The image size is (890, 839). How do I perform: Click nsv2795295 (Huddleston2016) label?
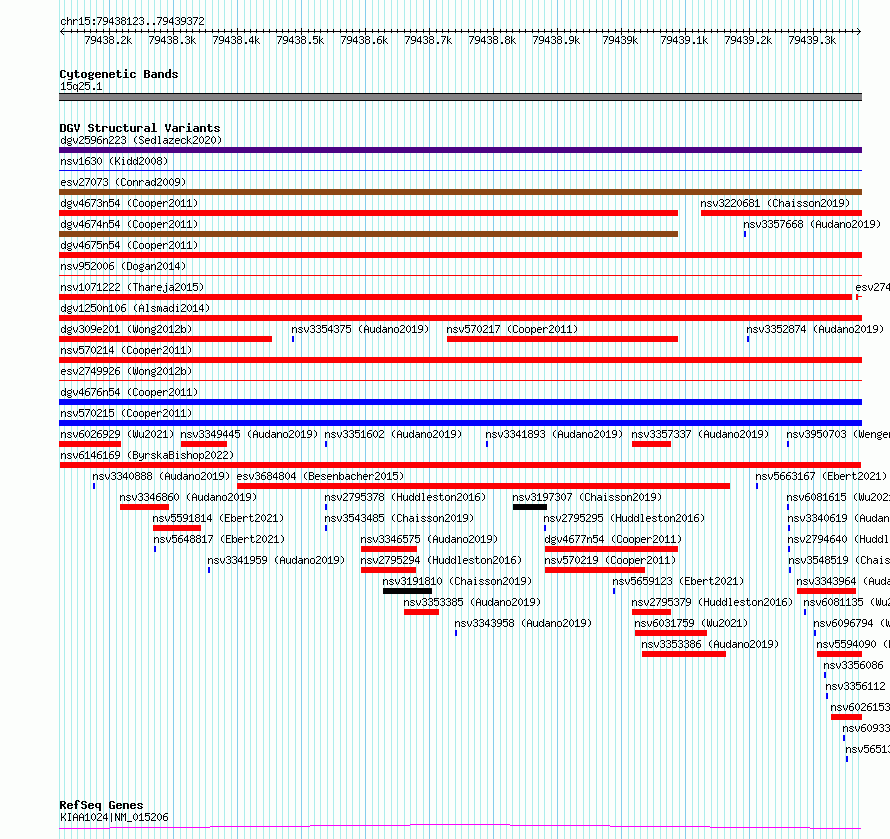tap(624, 518)
